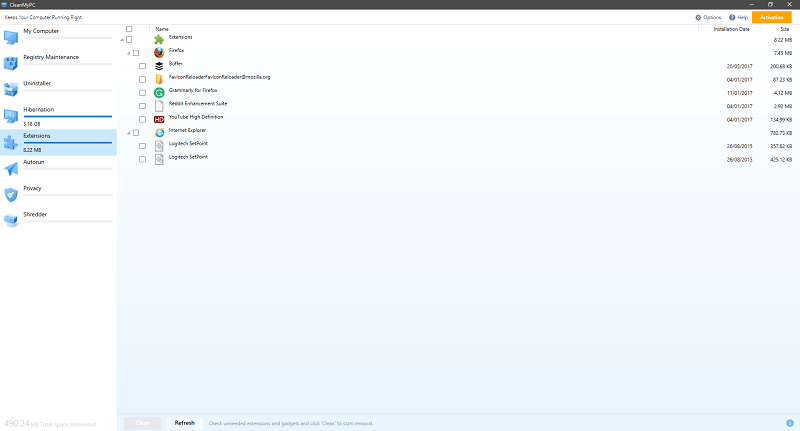Click the Firefox browser icon
800x431 pixels.
[x=159, y=53]
